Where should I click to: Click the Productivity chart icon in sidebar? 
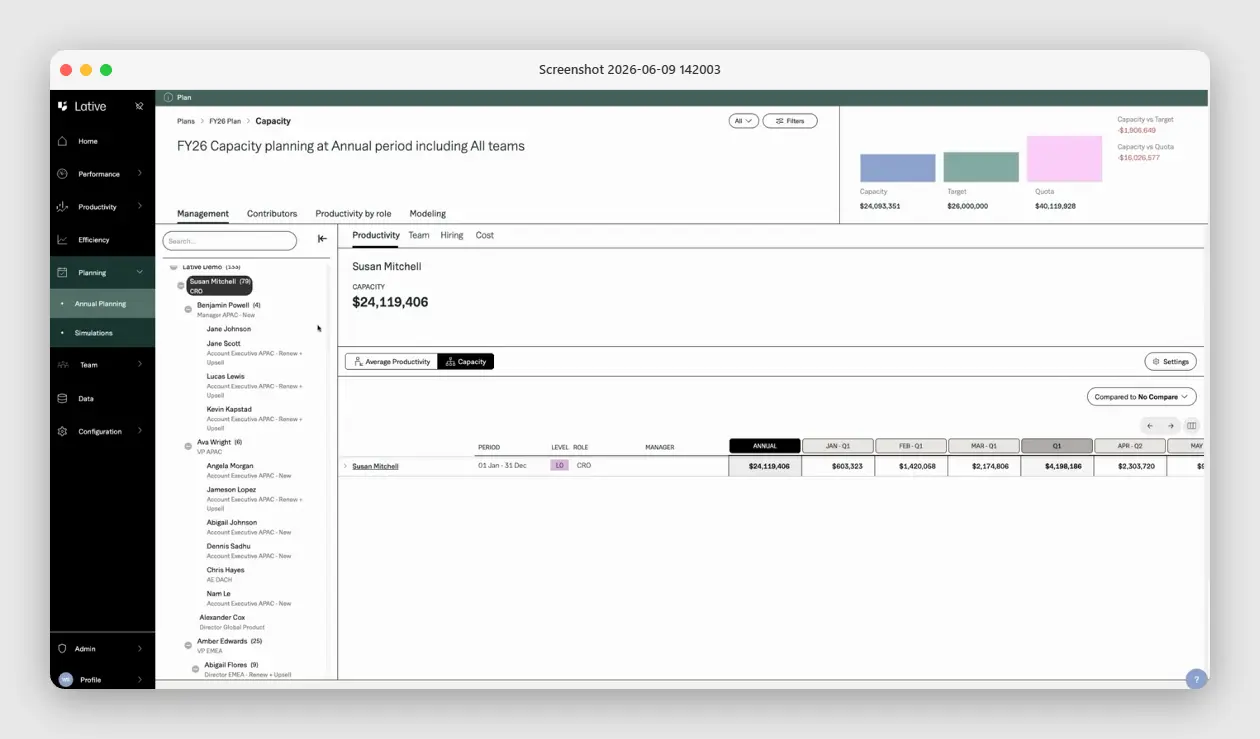click(x=62, y=207)
